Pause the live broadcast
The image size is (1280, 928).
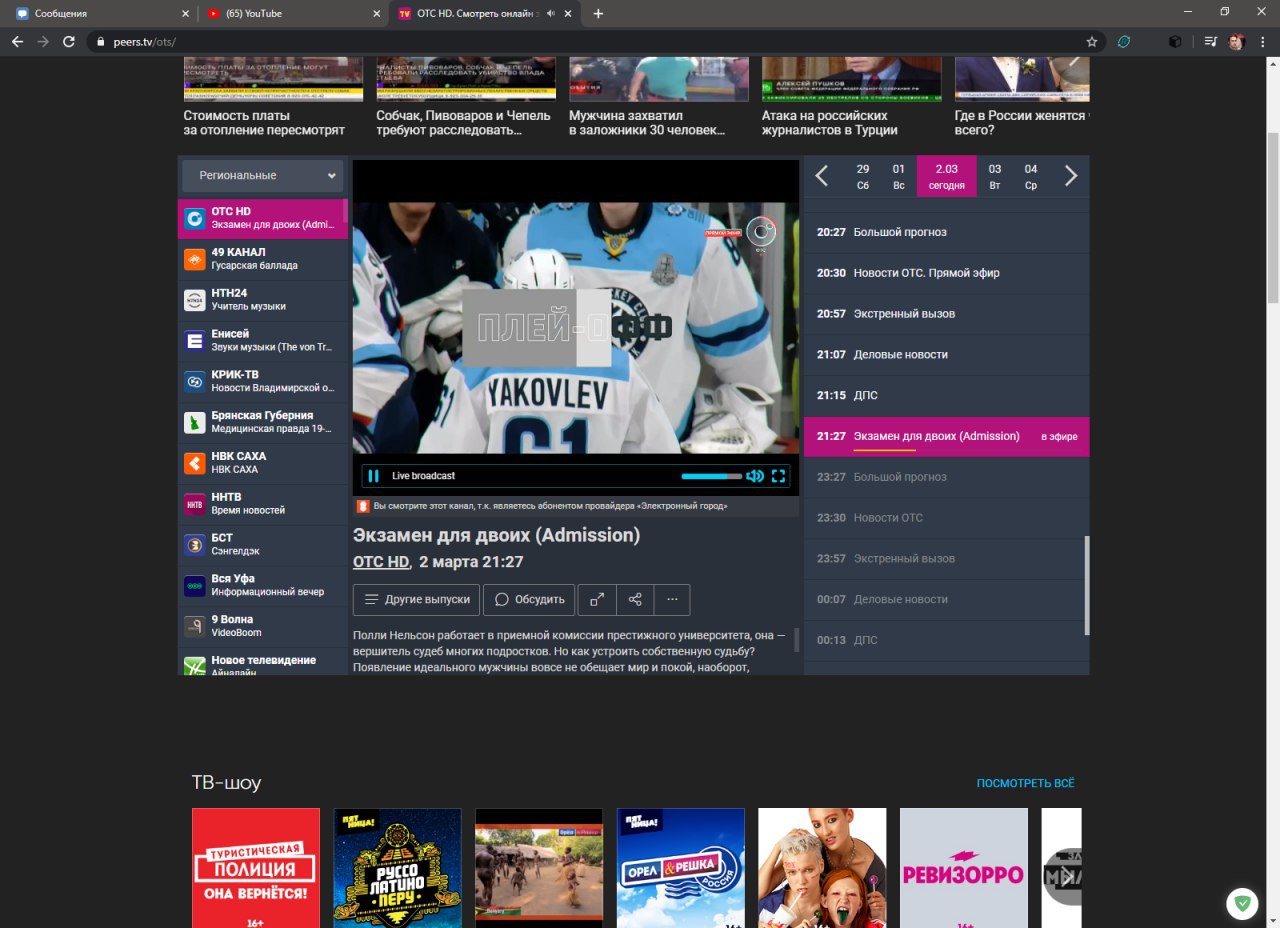[x=373, y=476]
